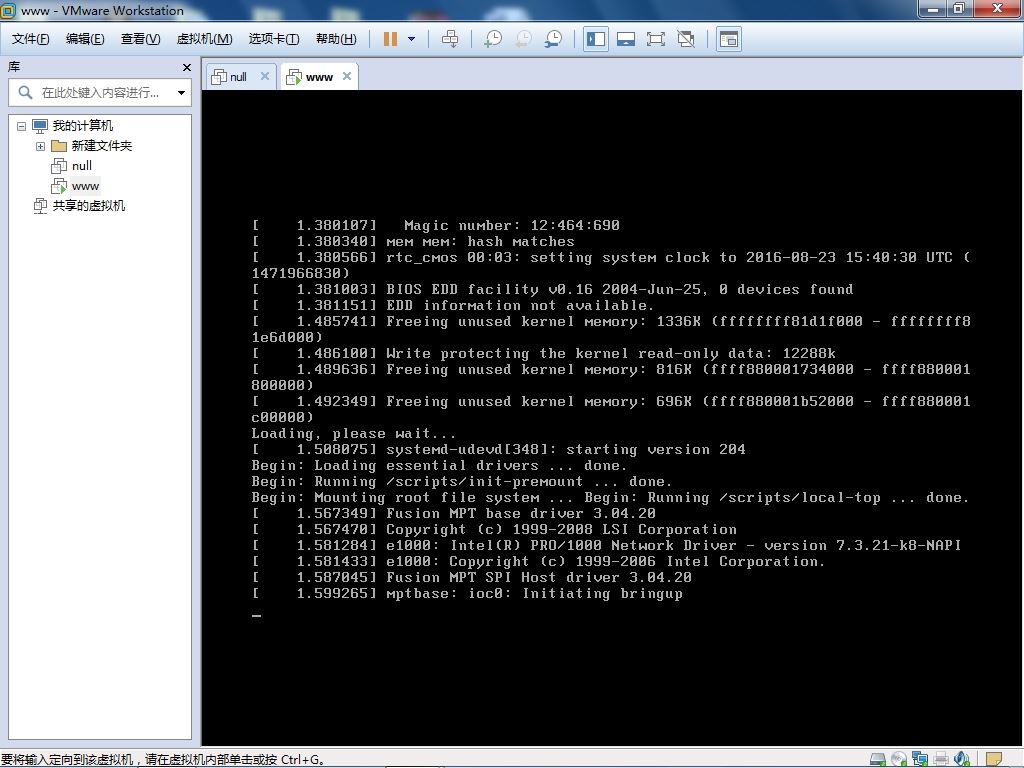Click the network adapter status icon
The image size is (1024, 768).
[x=920, y=759]
